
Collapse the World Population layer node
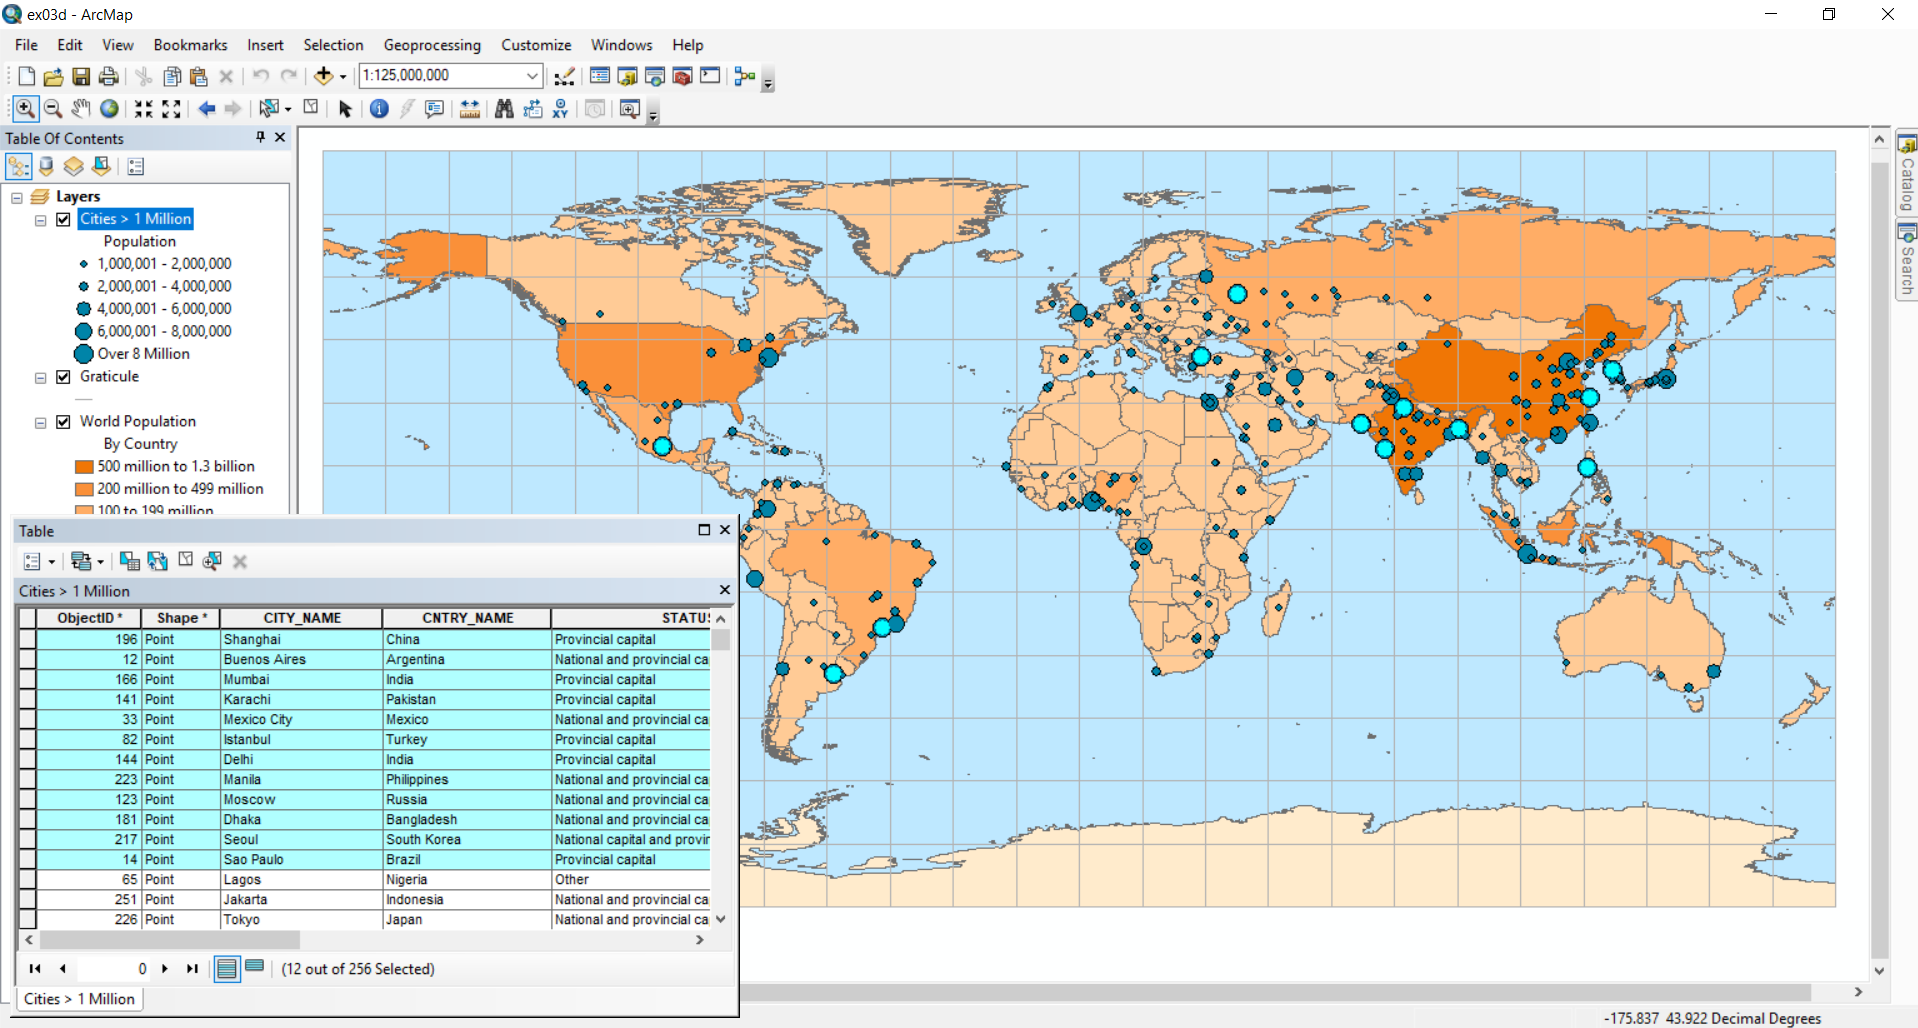[x=41, y=423]
